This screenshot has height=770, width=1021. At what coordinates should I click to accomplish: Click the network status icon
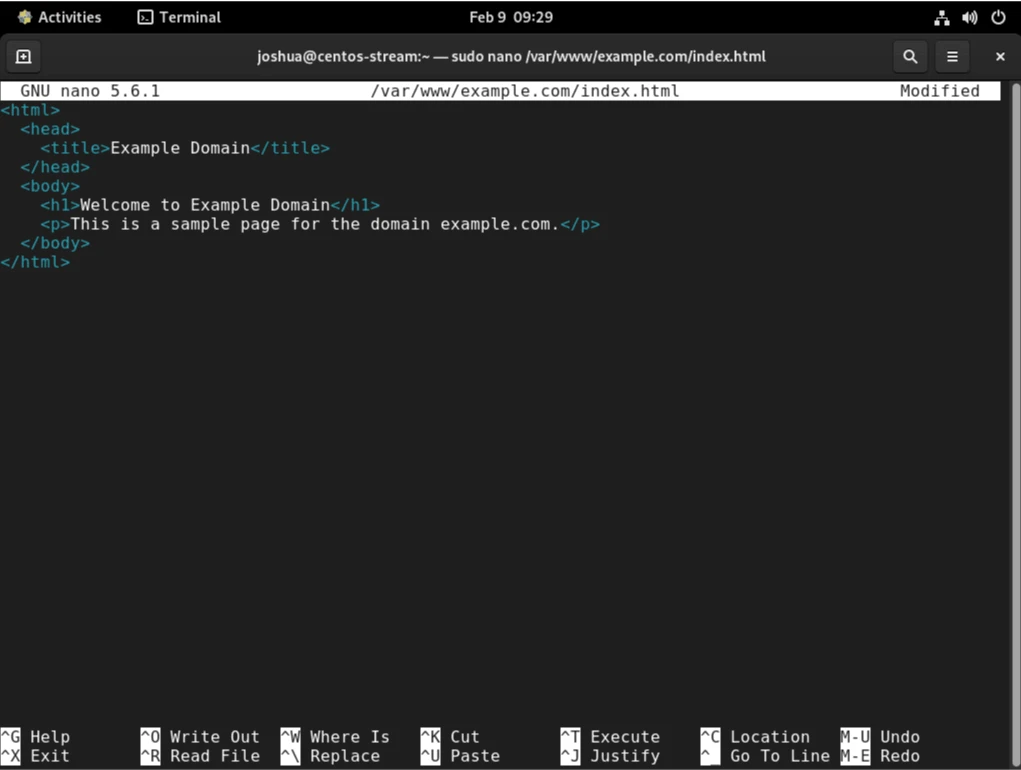click(942, 18)
